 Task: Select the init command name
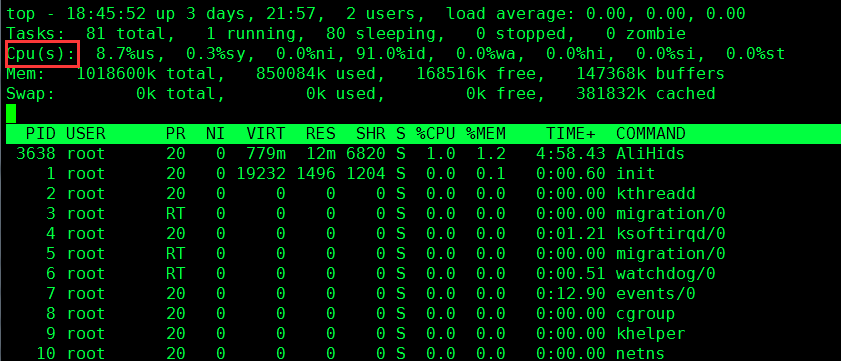tap(636, 174)
